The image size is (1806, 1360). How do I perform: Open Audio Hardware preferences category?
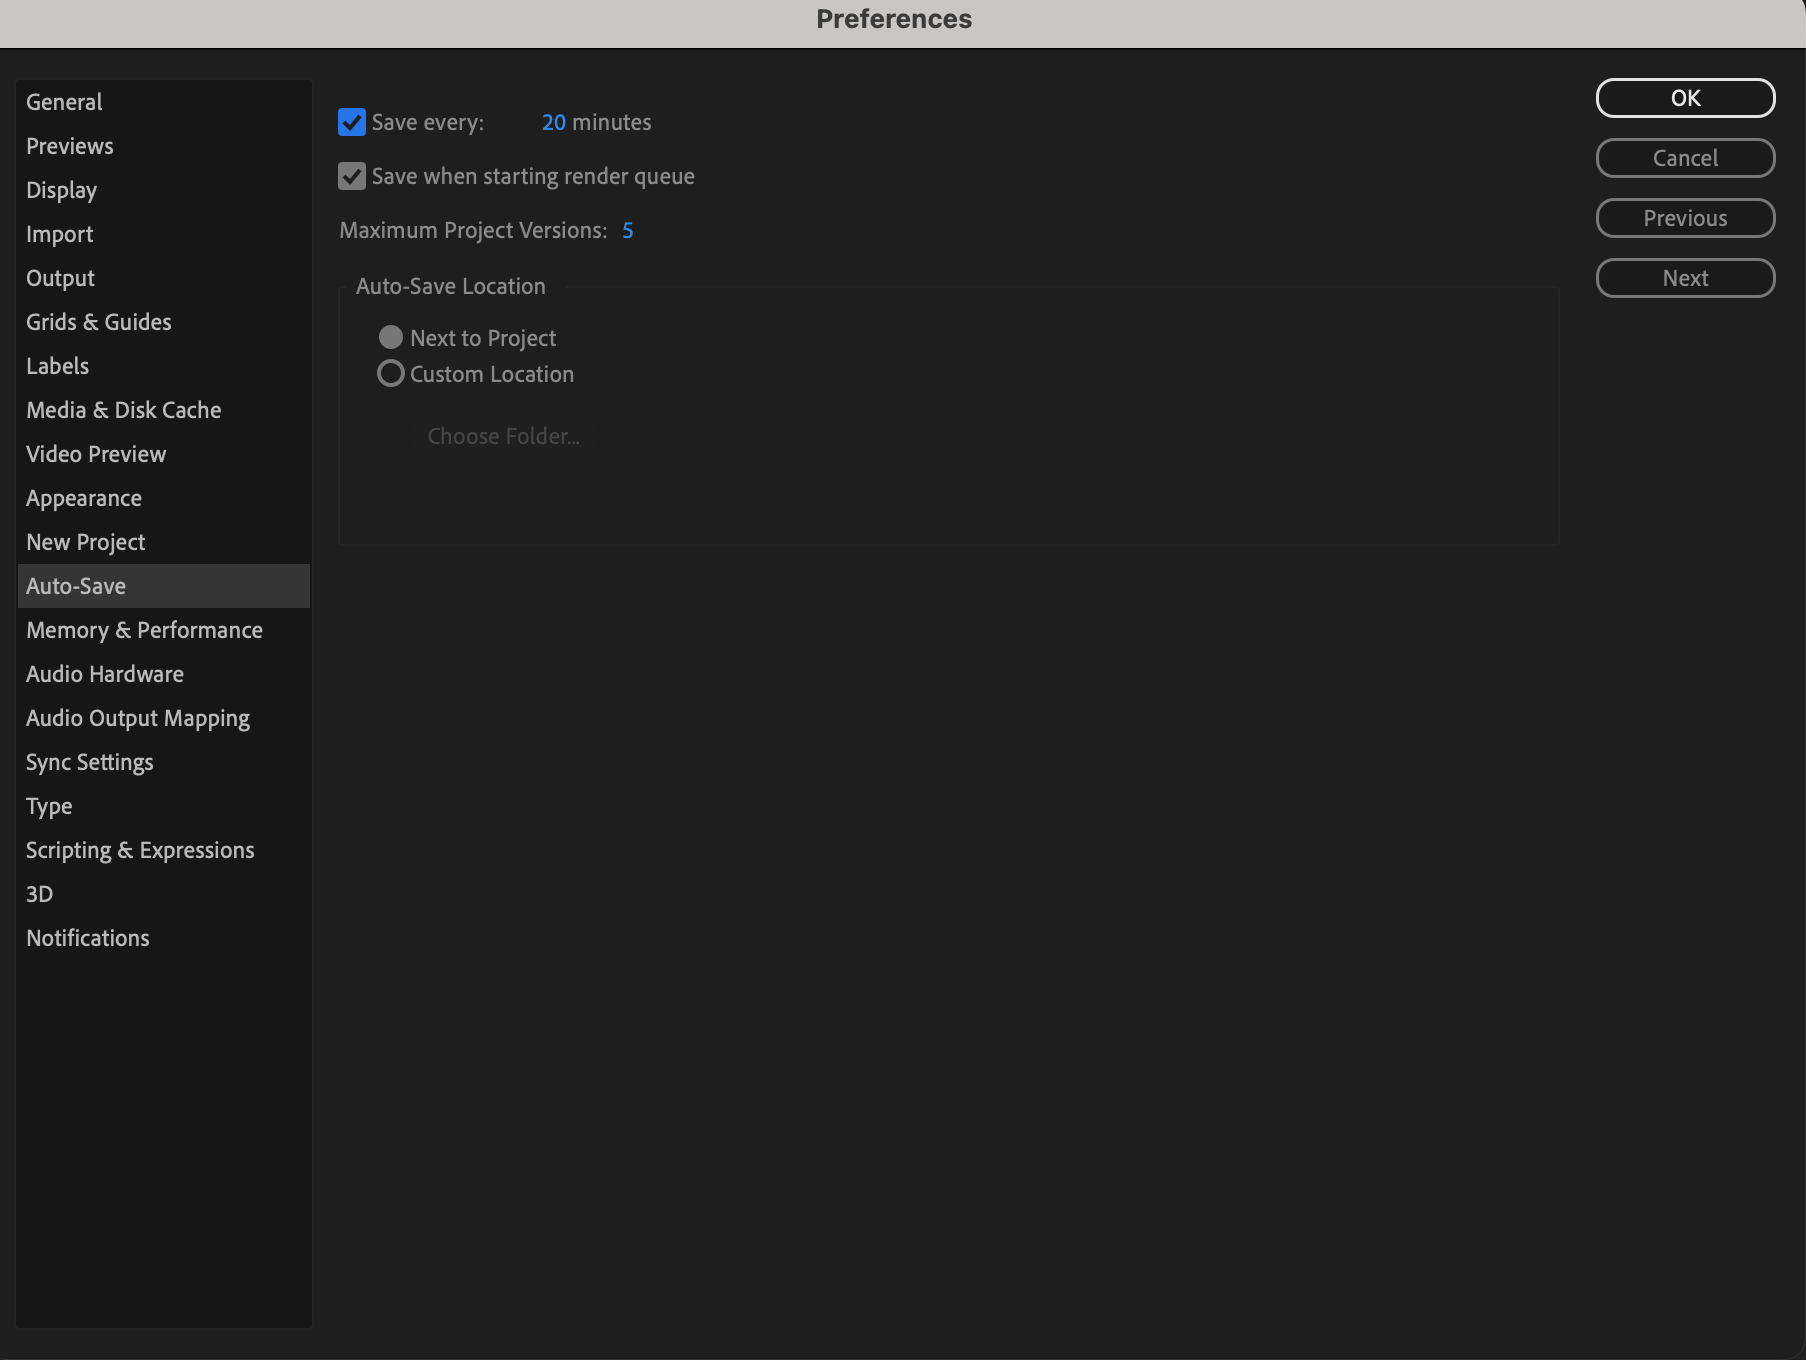(164, 674)
